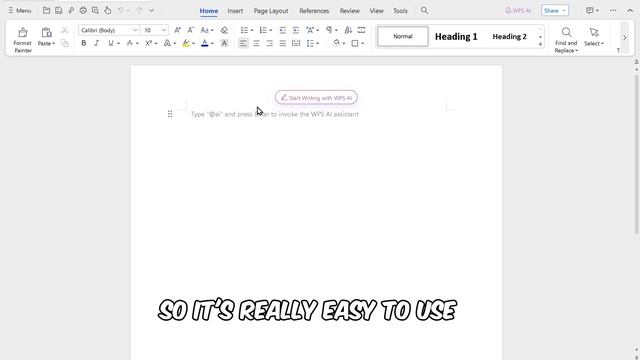
Task: Open the font color A swatch
Action: tap(205, 43)
